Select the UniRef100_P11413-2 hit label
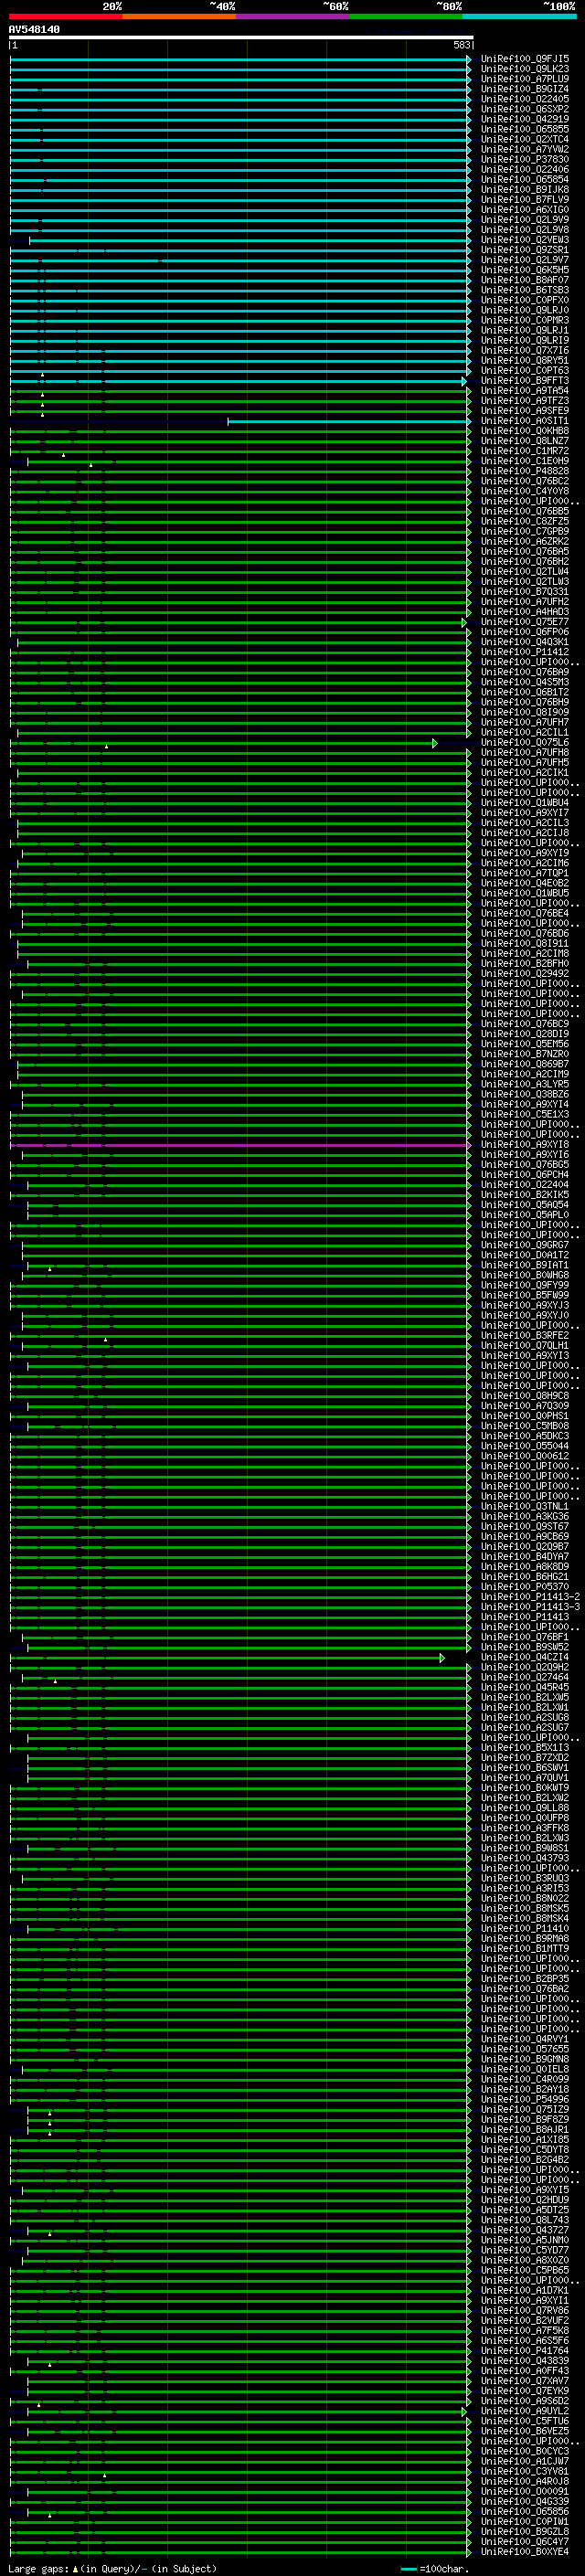 (x=530, y=1597)
